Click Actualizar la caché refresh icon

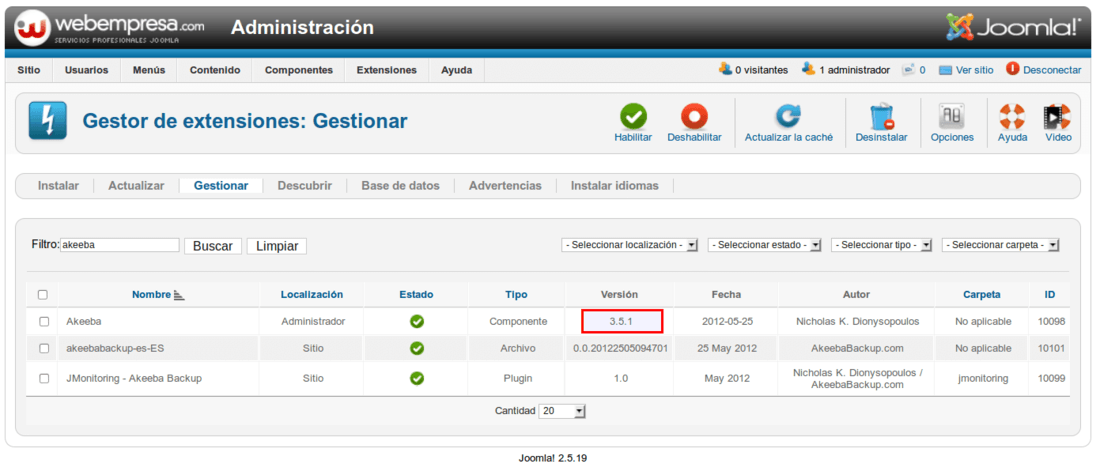(x=789, y=116)
